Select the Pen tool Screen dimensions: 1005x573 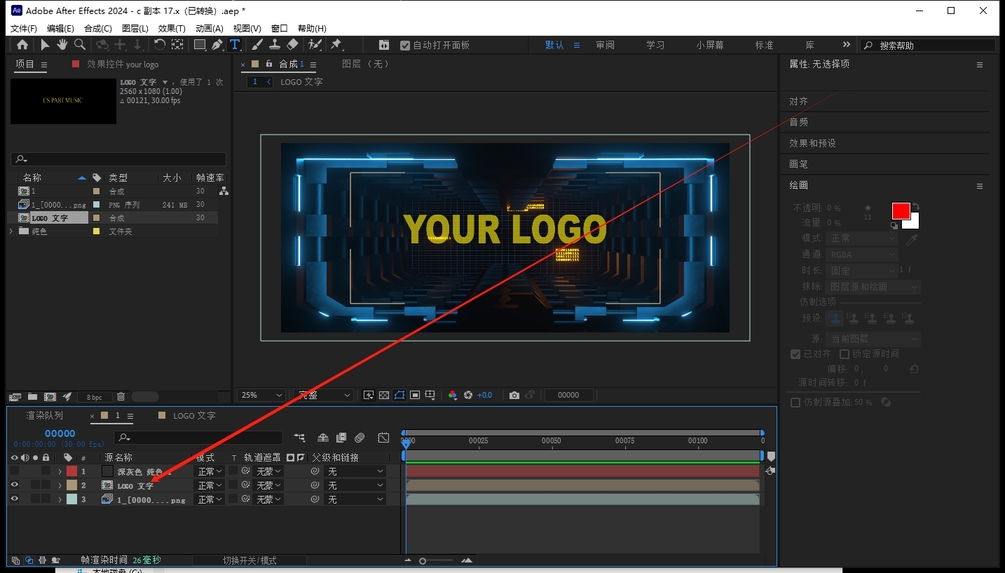pyautogui.click(x=217, y=45)
